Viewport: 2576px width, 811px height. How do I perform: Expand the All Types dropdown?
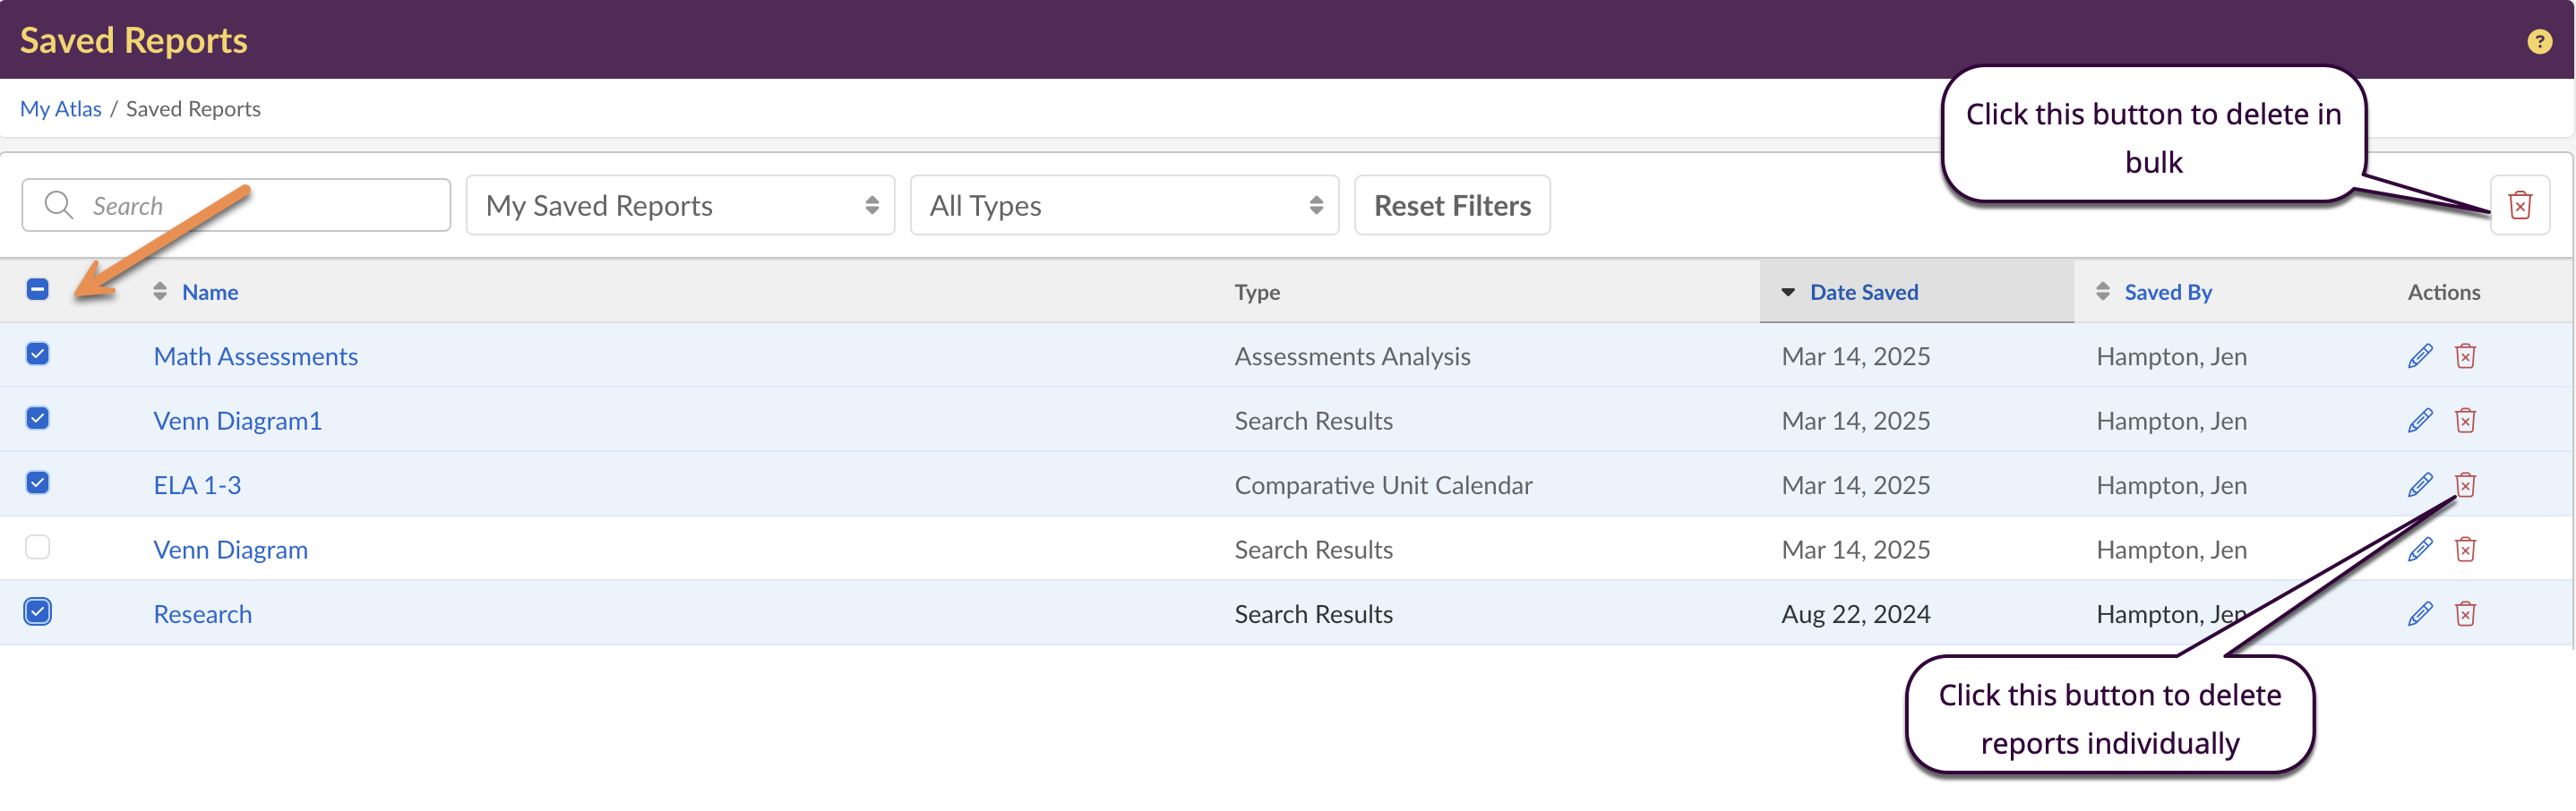1124,206
